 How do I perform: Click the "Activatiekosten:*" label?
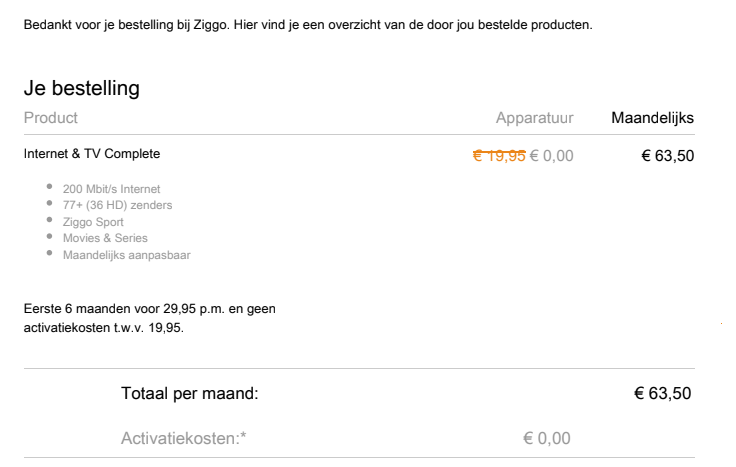point(184,438)
